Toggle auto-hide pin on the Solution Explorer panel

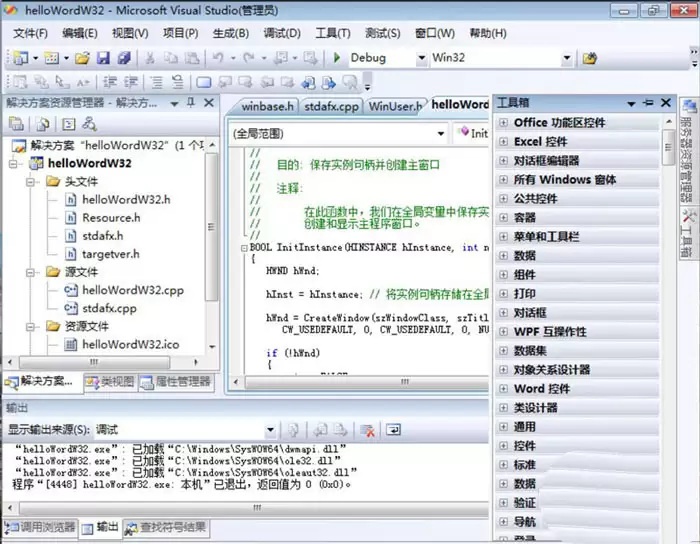point(192,102)
